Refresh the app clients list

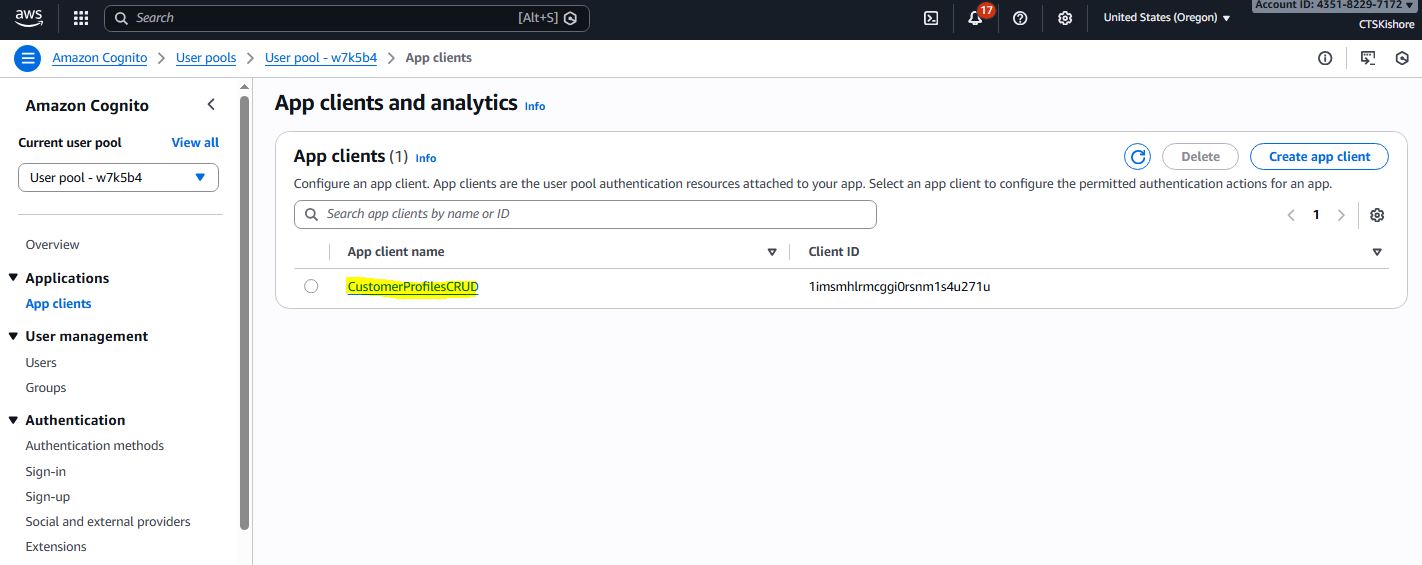1137,157
